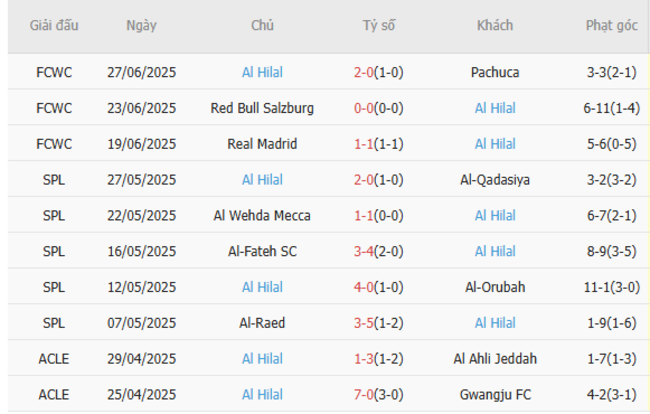Click the 6-11(1-4) corner kick result
The image size is (650, 414).
point(611,108)
